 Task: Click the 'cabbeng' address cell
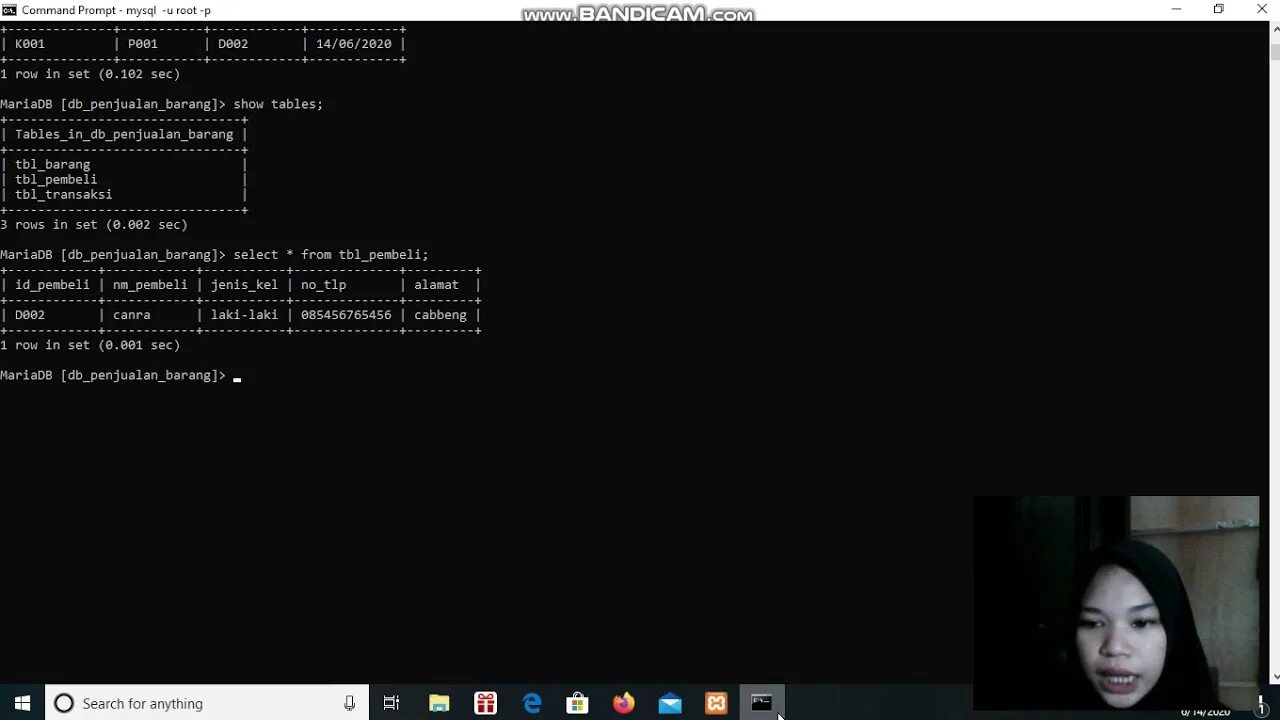(440, 314)
